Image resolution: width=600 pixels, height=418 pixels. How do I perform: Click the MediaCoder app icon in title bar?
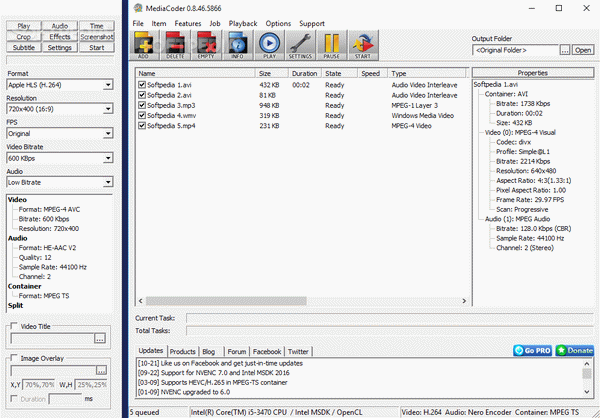point(138,8)
